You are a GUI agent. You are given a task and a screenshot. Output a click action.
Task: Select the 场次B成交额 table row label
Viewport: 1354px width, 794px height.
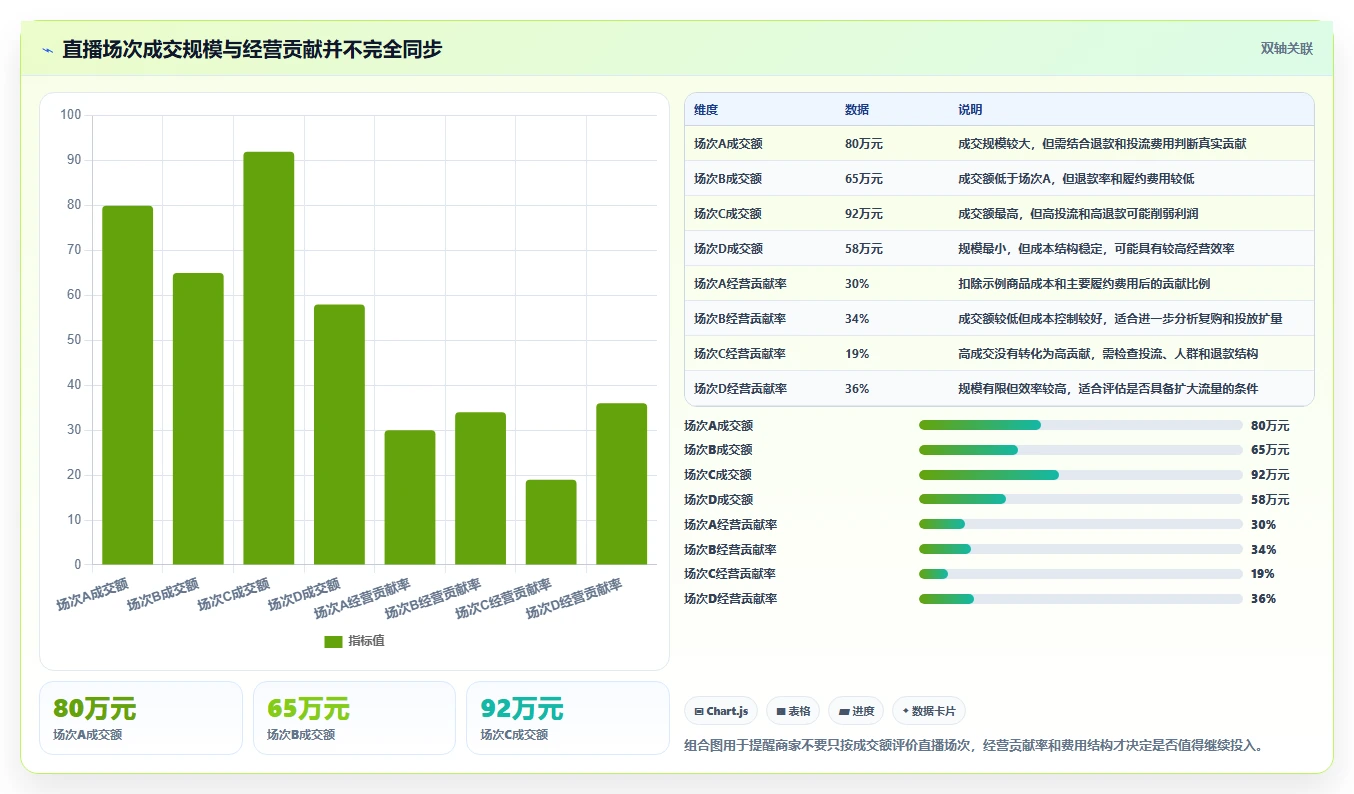point(728,179)
